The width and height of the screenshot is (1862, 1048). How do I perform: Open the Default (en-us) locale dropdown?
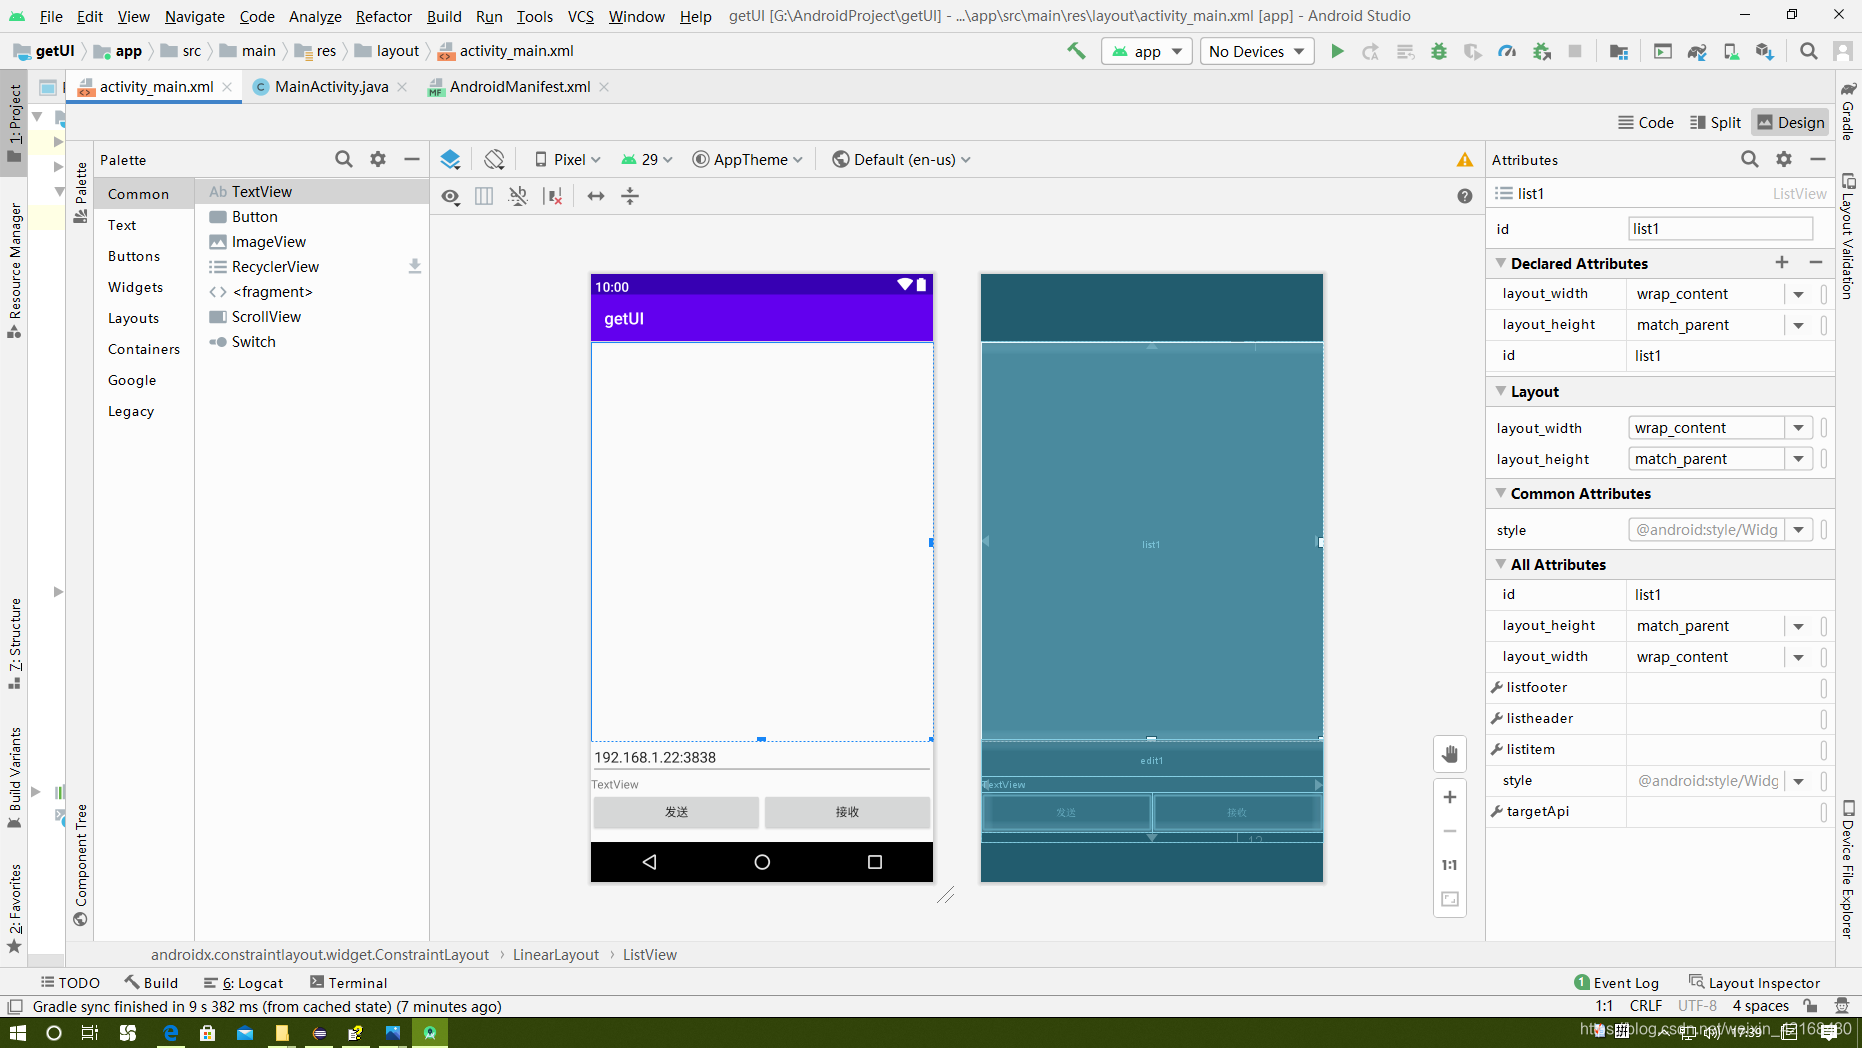click(902, 160)
